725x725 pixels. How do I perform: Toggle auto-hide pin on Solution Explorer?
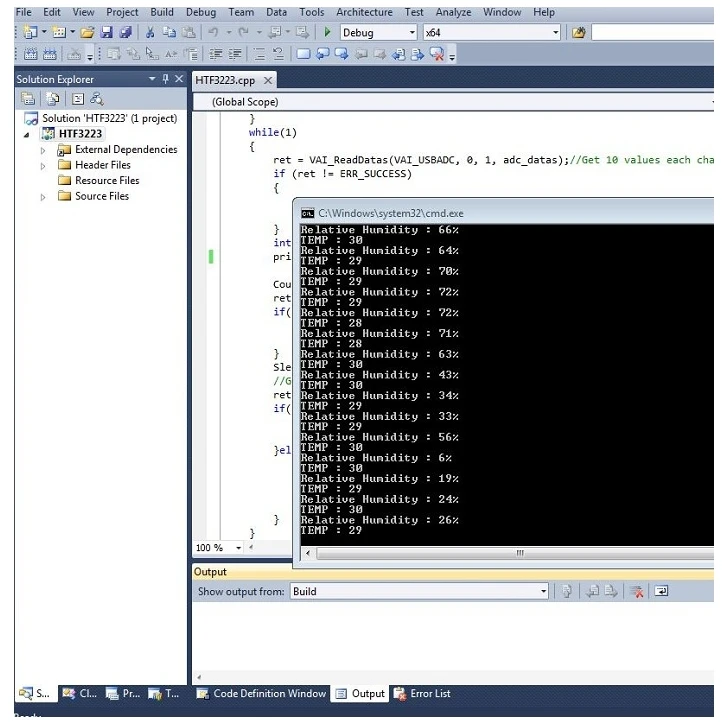coord(165,79)
